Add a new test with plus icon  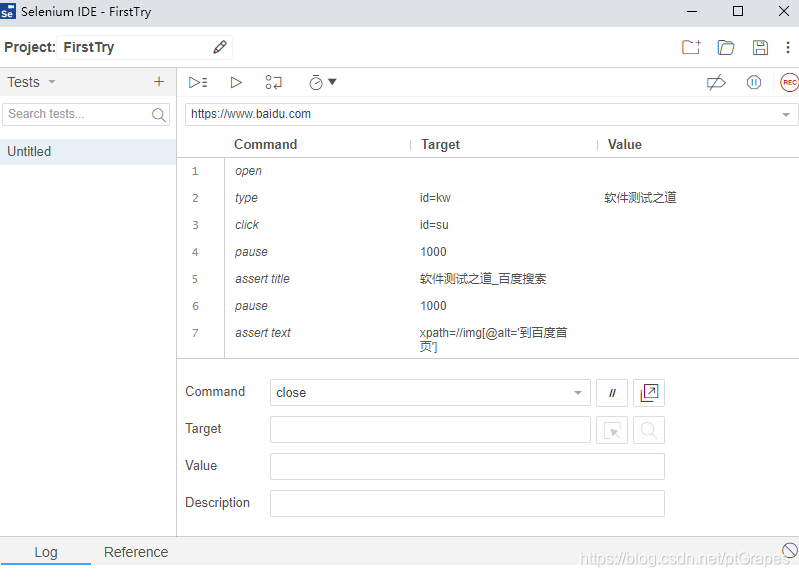[159, 82]
